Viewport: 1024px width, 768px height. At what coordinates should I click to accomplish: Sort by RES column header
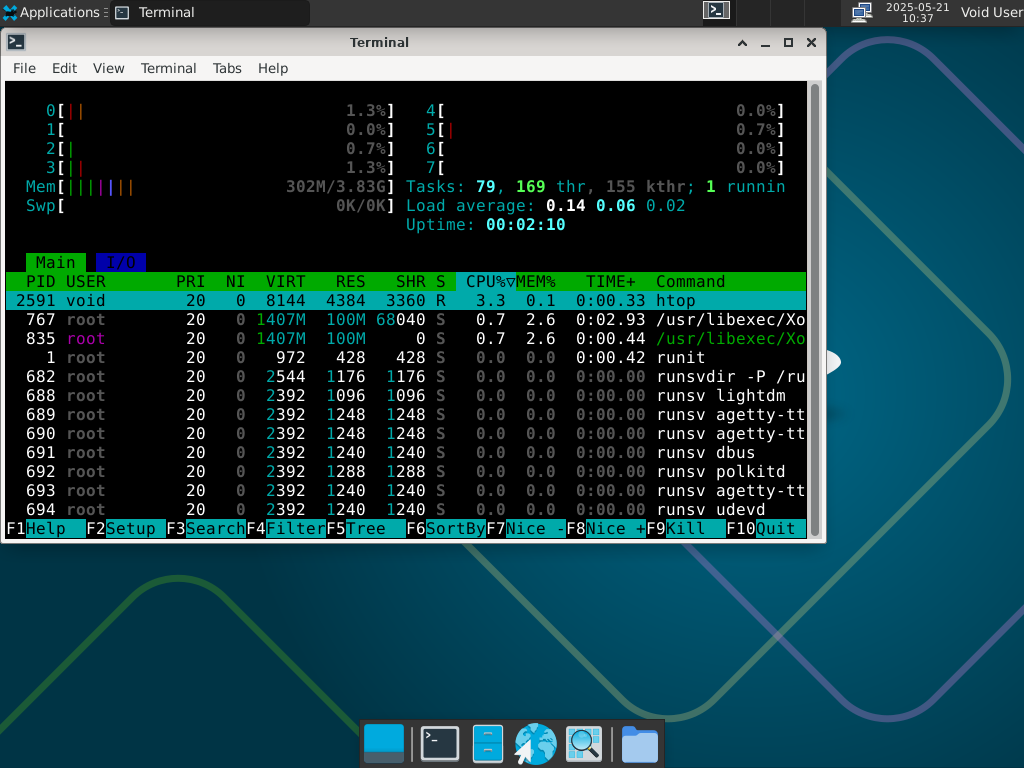(350, 281)
